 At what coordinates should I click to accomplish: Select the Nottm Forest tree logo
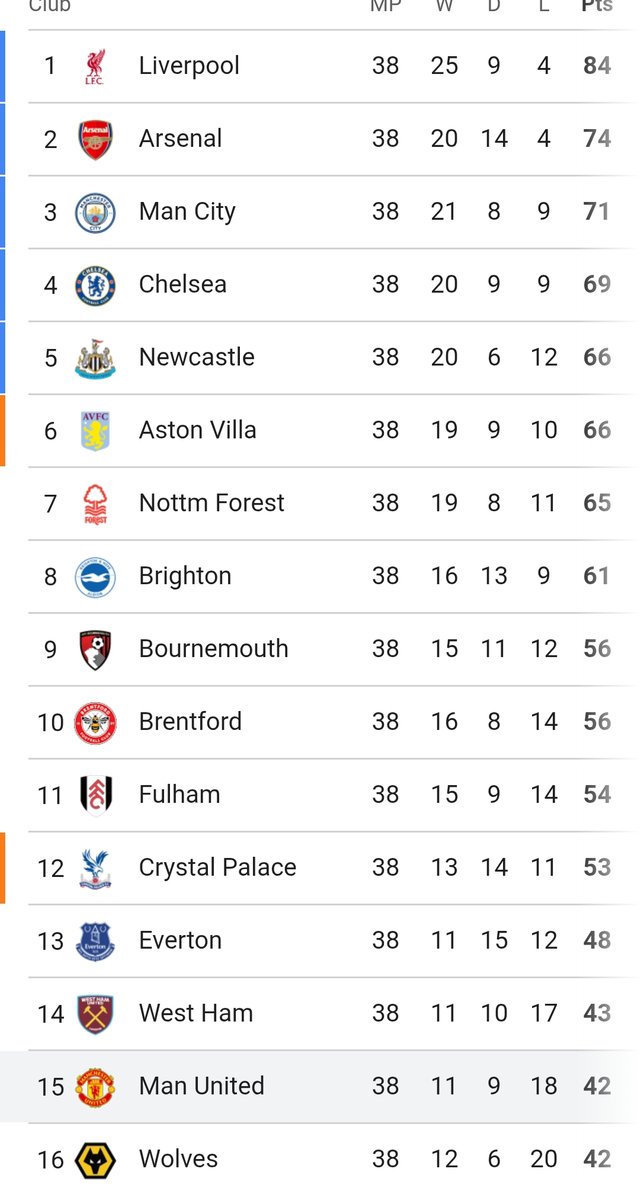pos(95,504)
